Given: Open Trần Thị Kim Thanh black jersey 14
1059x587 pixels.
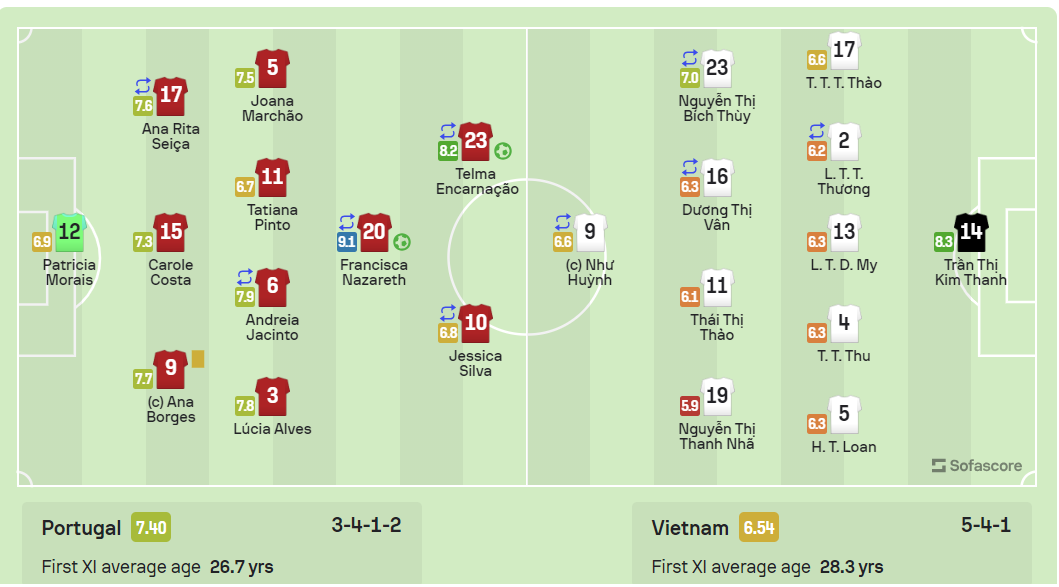Looking at the screenshot, I should (x=970, y=232).
